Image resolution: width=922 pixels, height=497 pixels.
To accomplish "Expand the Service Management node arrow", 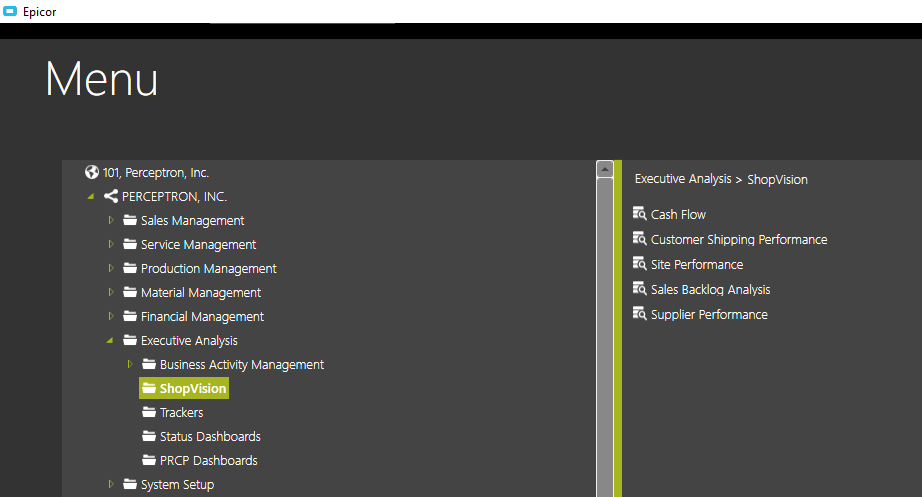I will pyautogui.click(x=111, y=244).
